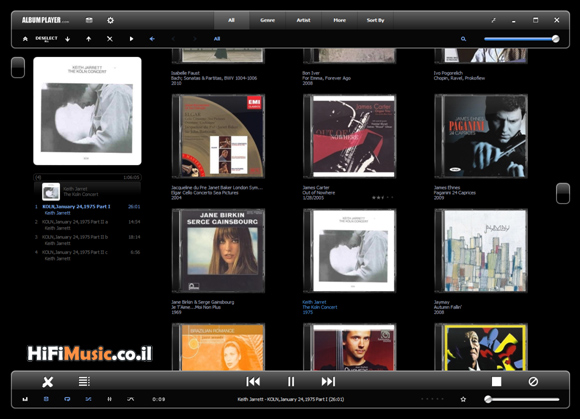580x419 pixels.
Task: Clear playlist with large X icon
Action: [48, 382]
